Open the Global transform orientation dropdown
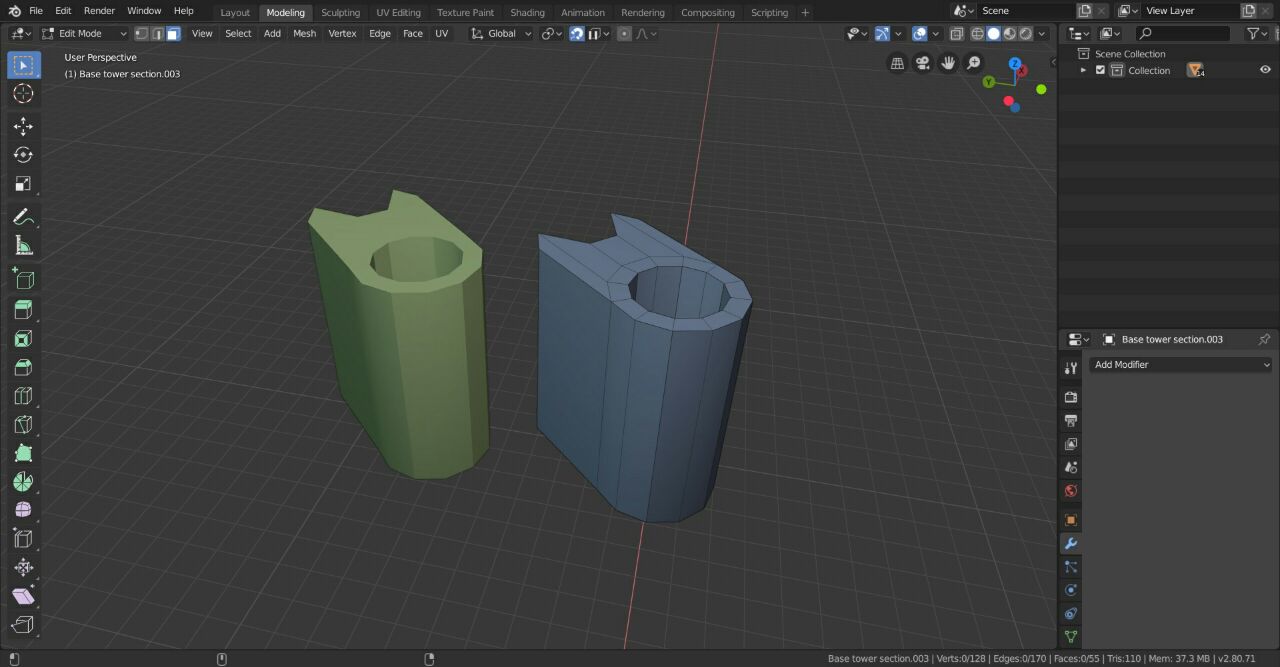The image size is (1280, 667). [x=501, y=33]
